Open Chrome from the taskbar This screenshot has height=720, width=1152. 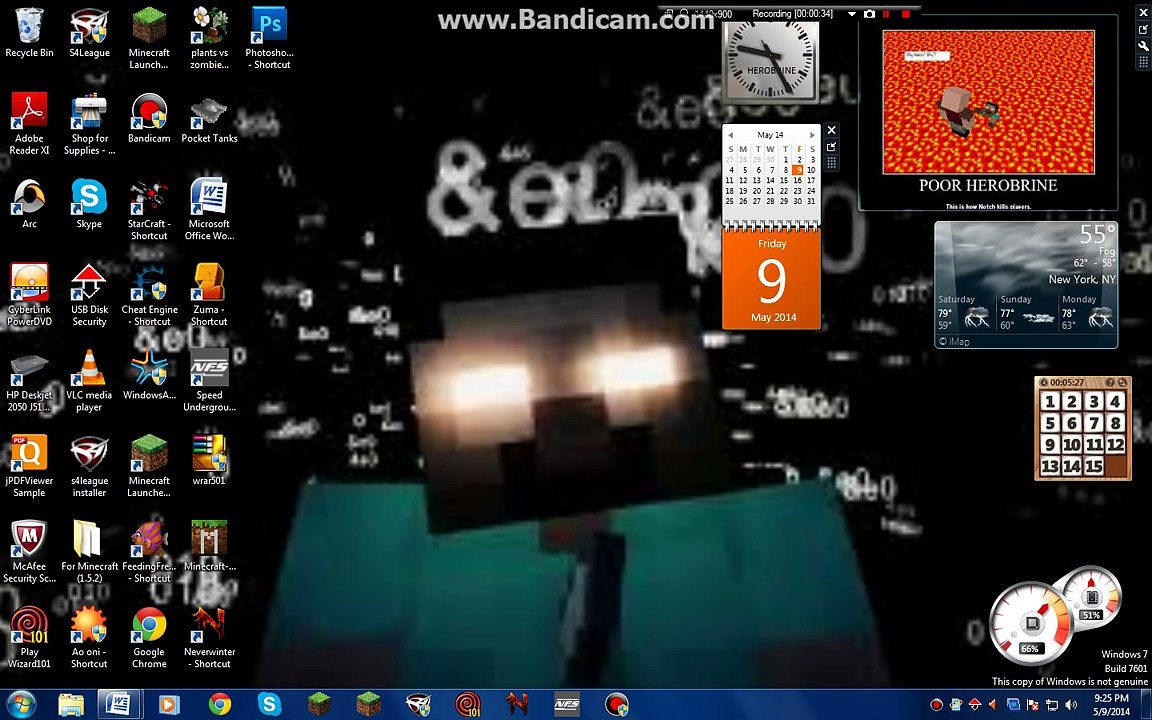tap(219, 704)
